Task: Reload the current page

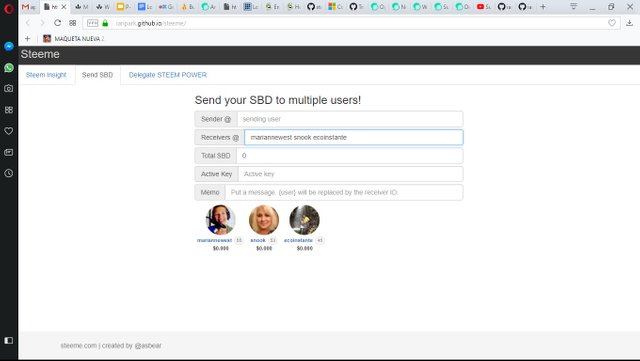Action: (58, 23)
